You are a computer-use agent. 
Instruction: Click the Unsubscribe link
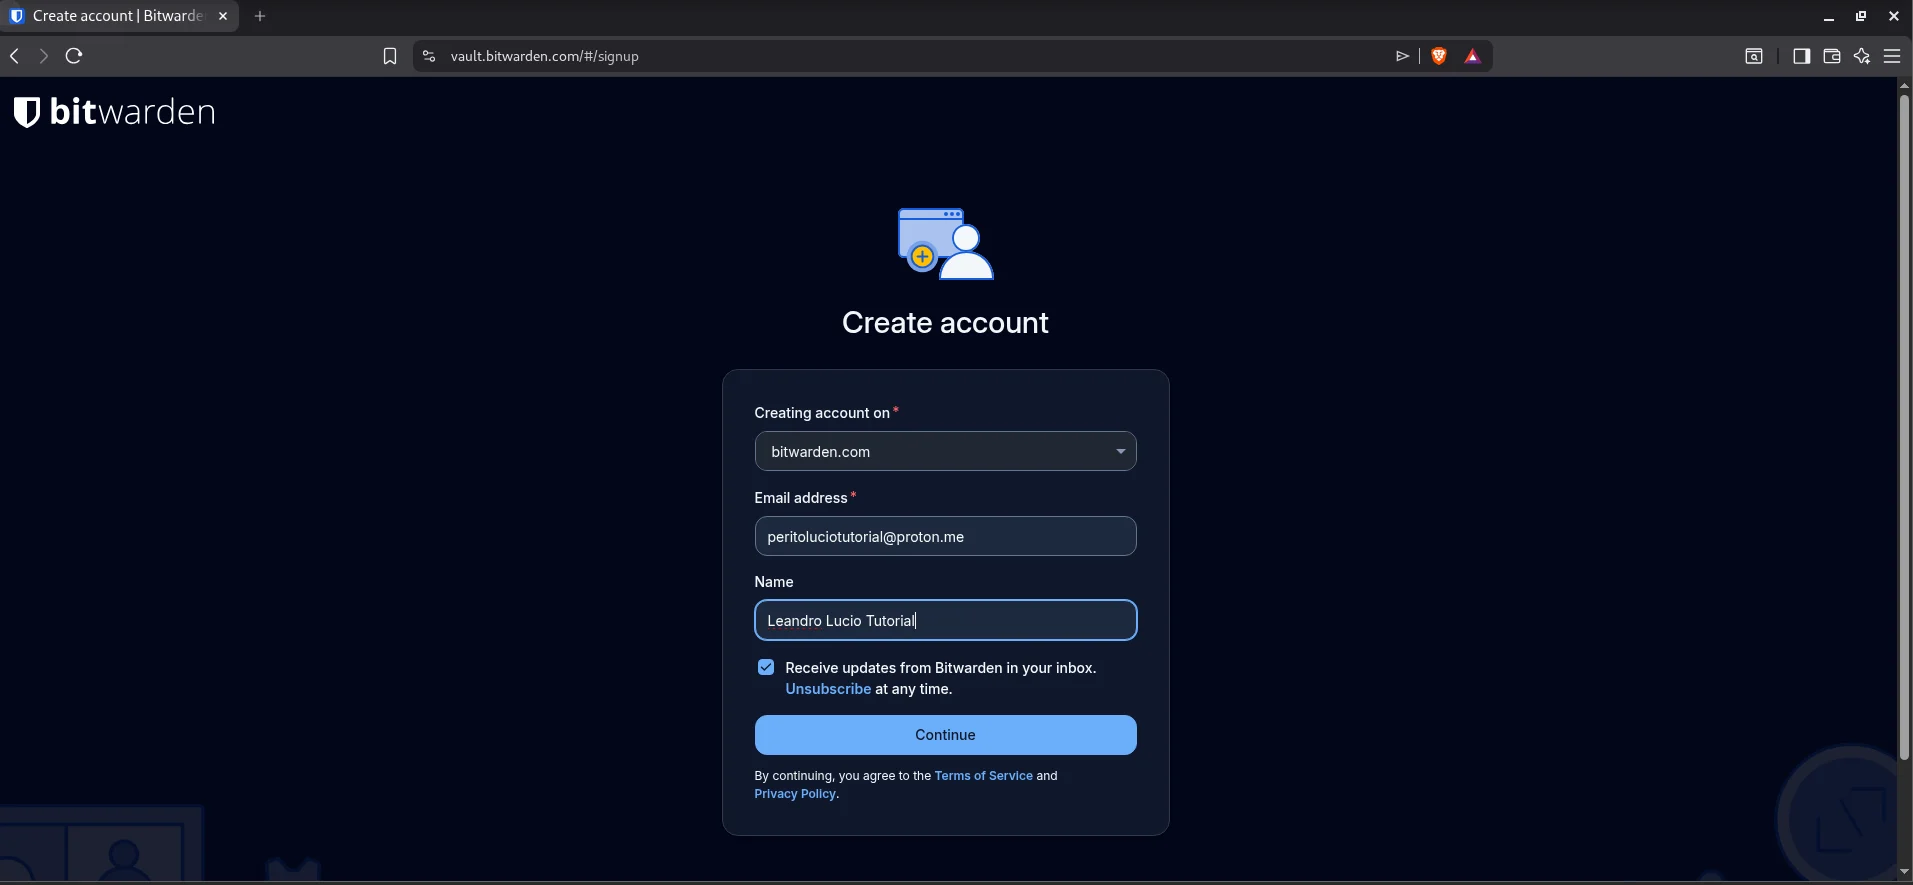tap(828, 689)
